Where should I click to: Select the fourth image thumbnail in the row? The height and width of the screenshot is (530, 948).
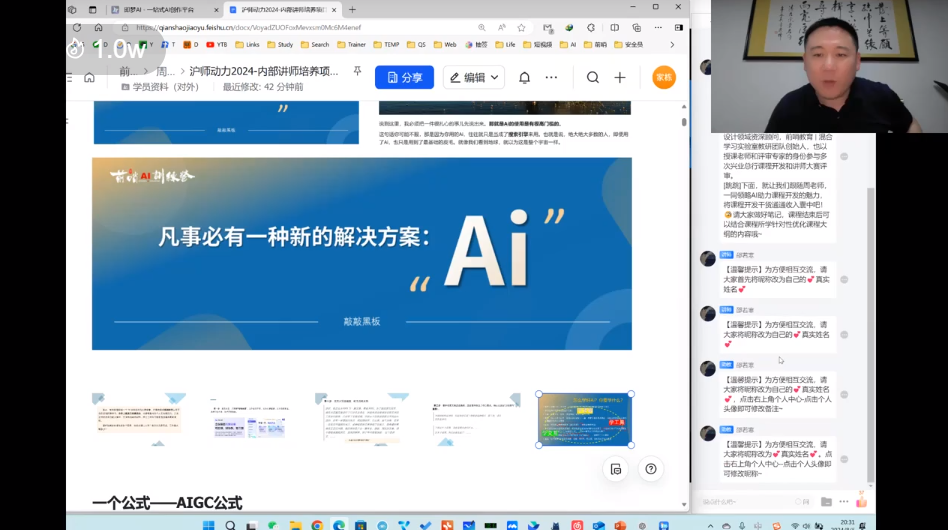click(x=473, y=419)
